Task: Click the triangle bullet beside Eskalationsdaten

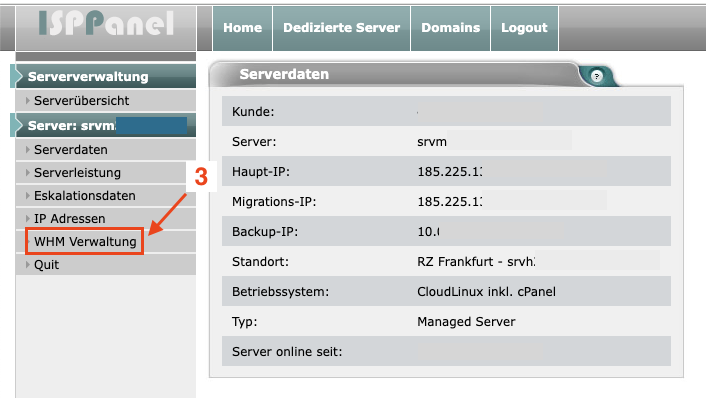Action: tap(27, 195)
